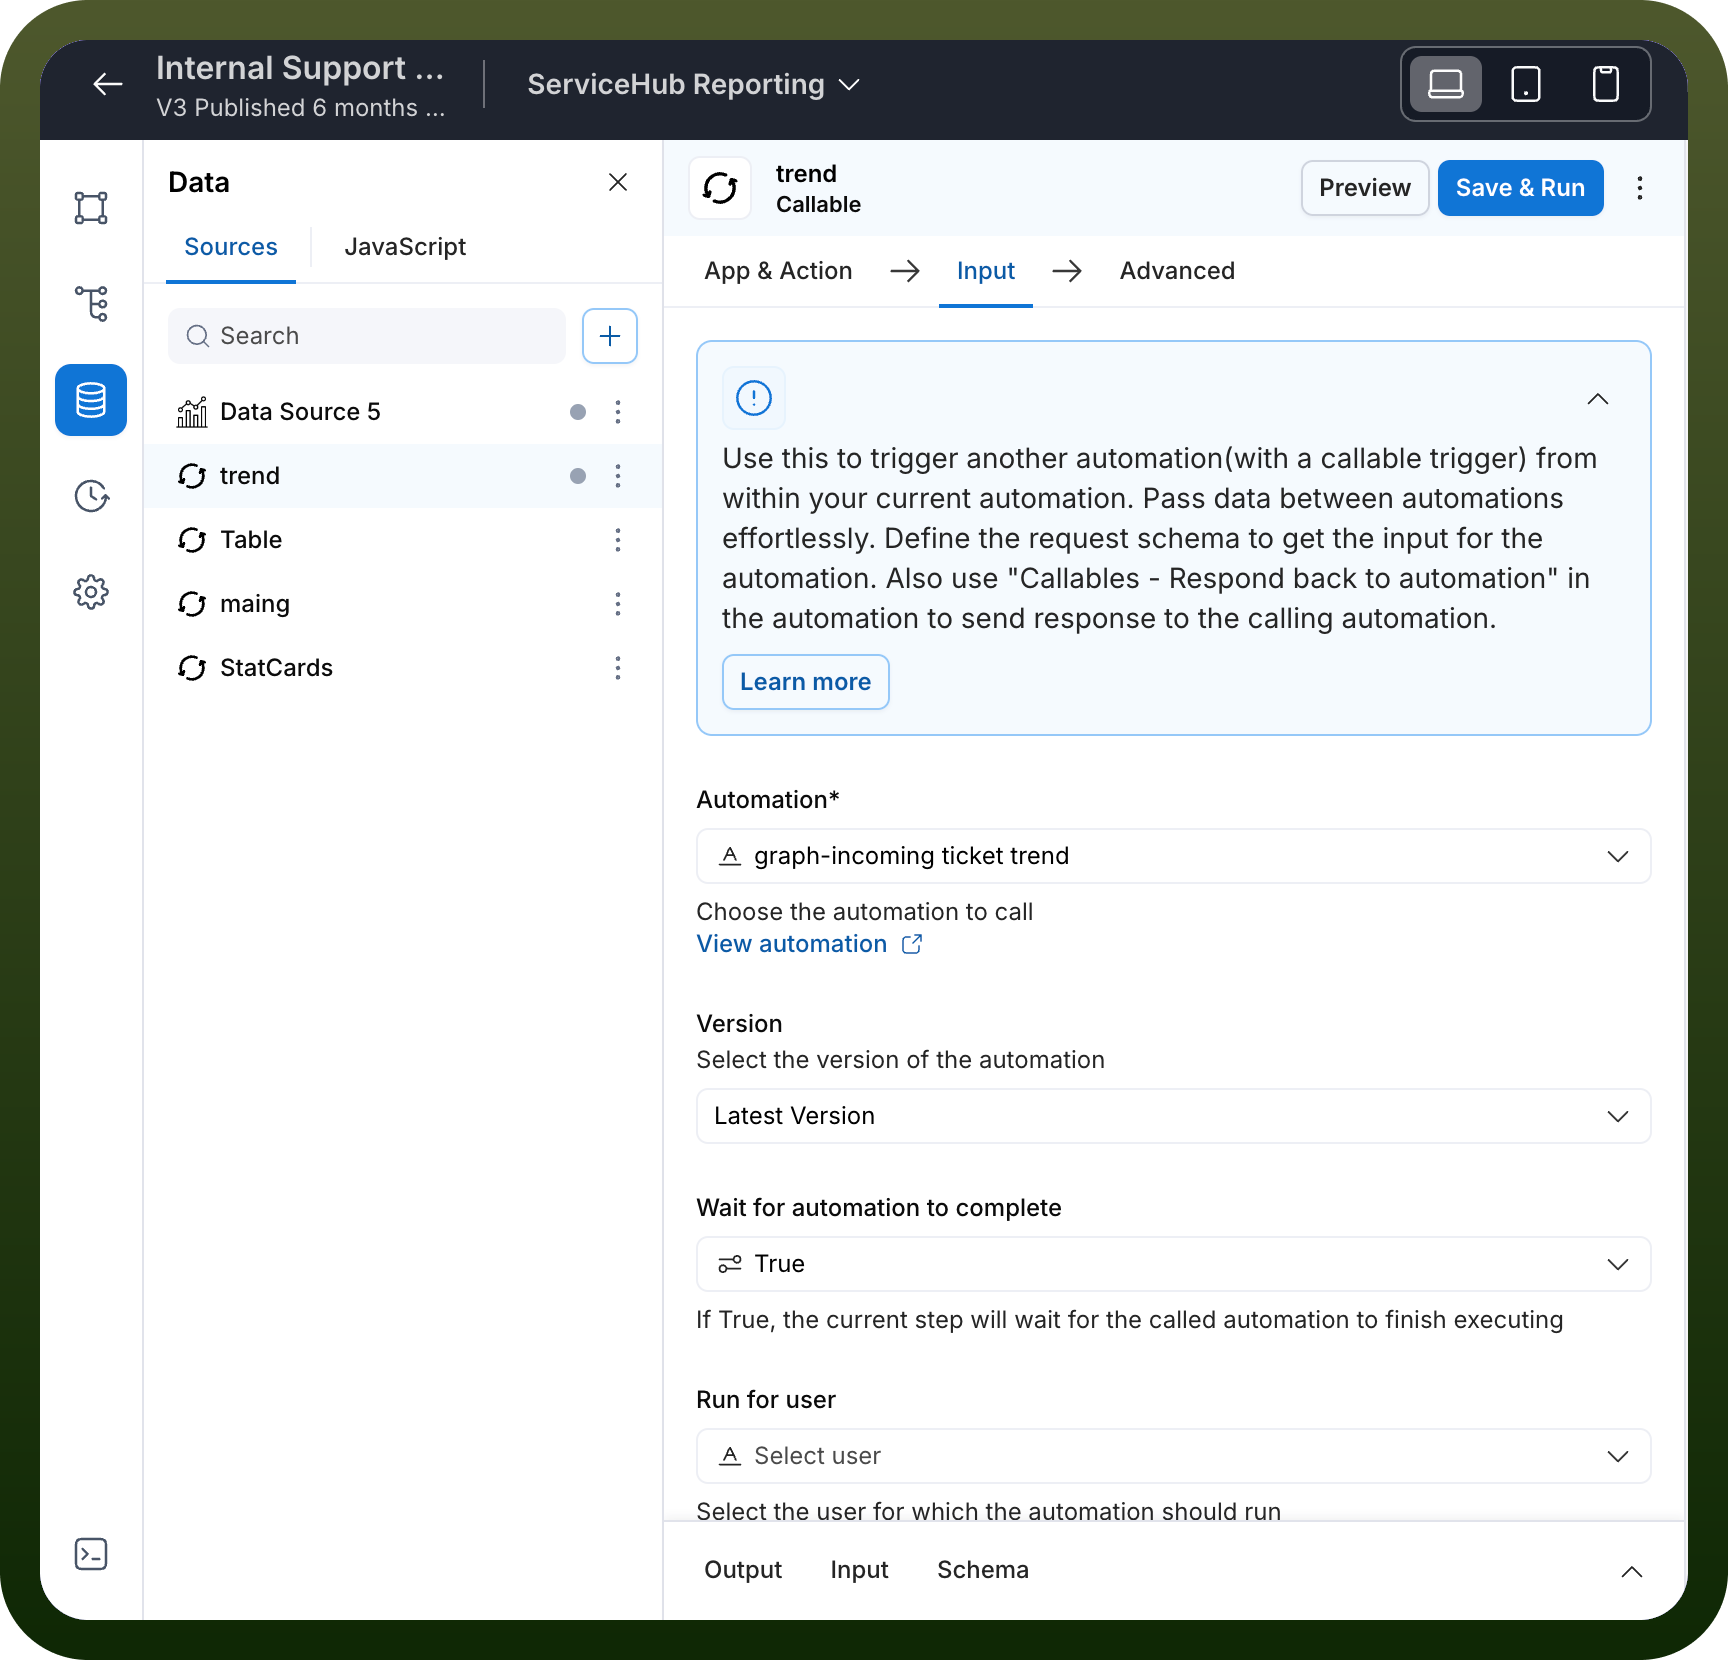Click the Preview button

(1365, 188)
